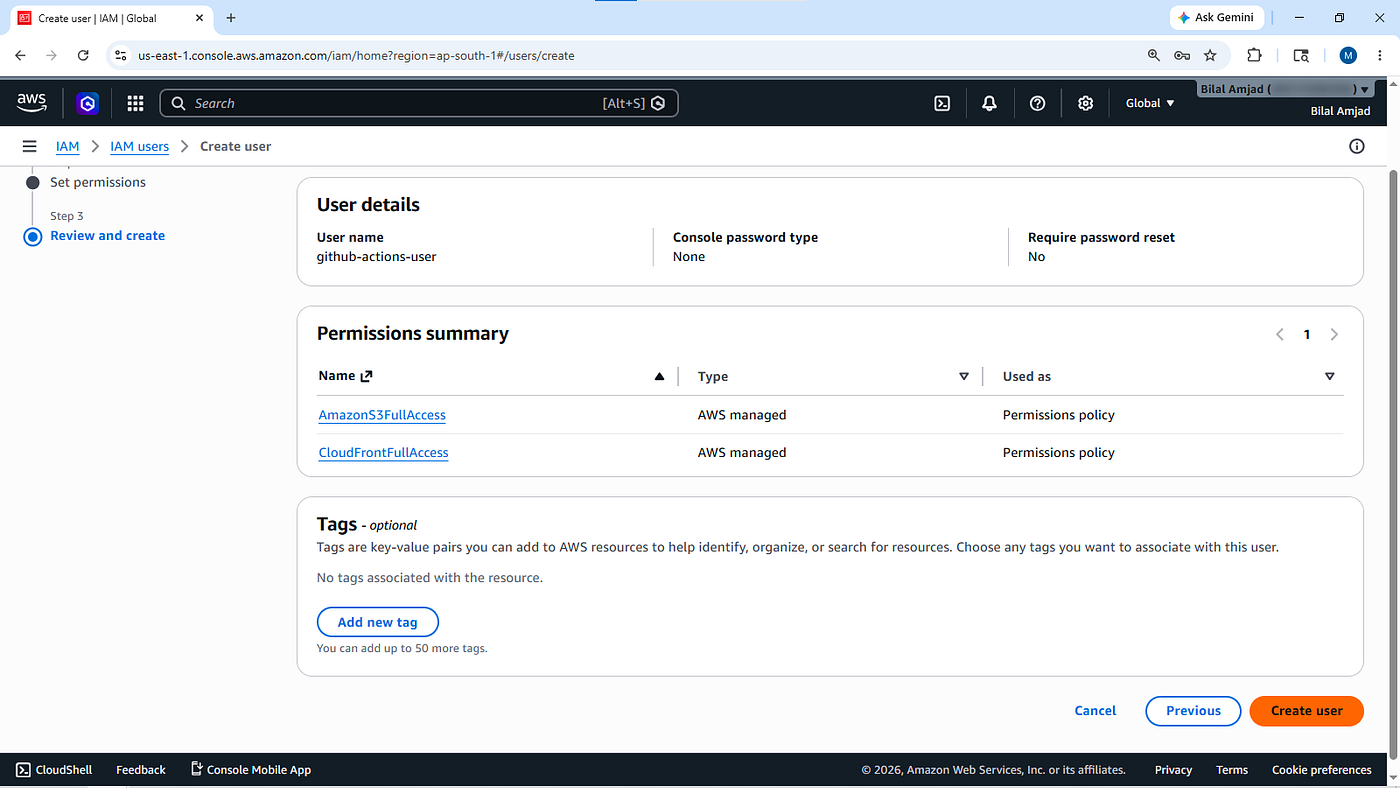
Task: Navigate to IAM breadcrumb
Action: 67,146
